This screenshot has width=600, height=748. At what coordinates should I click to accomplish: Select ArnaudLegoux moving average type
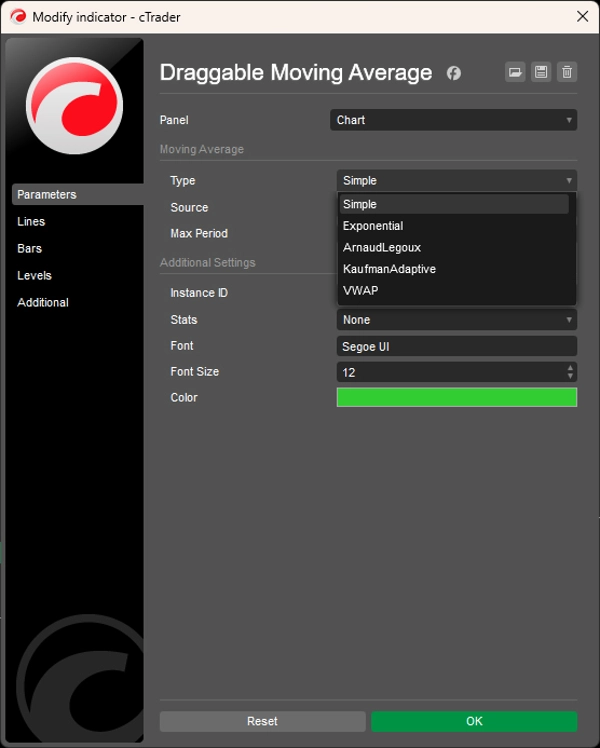[382, 248]
